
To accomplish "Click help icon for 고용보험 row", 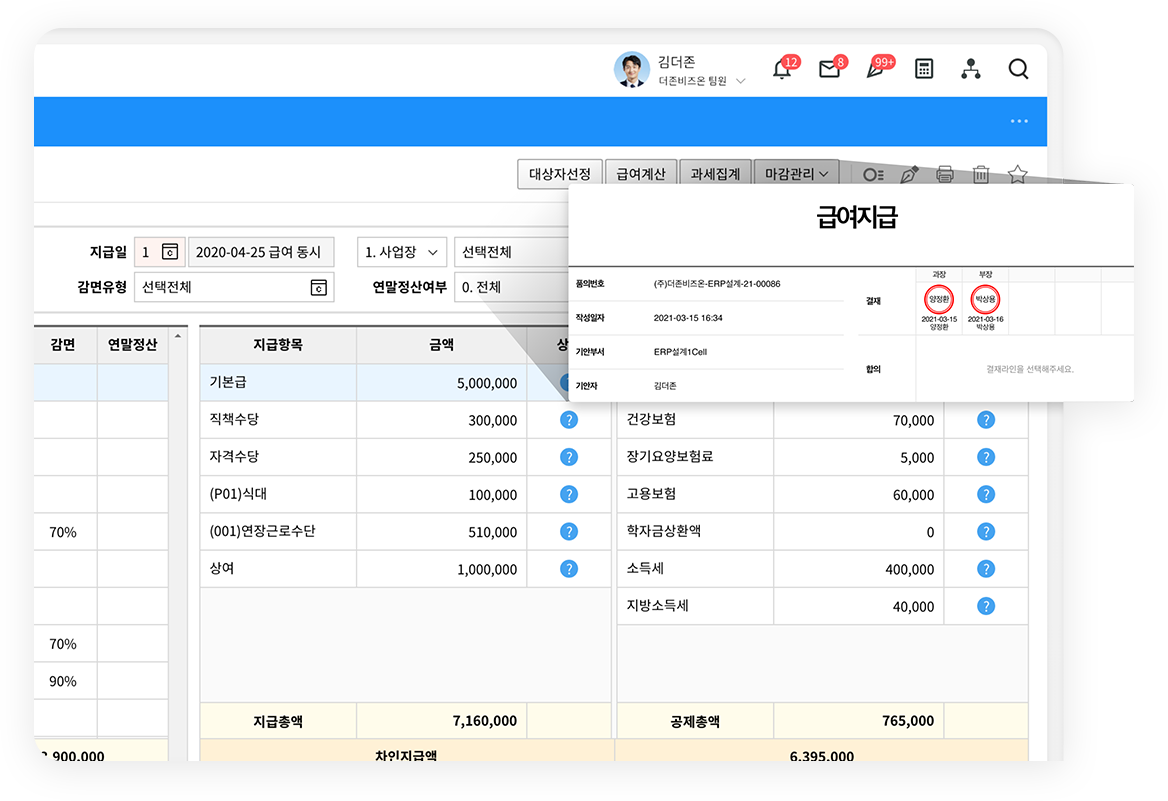I will click(x=986, y=495).
